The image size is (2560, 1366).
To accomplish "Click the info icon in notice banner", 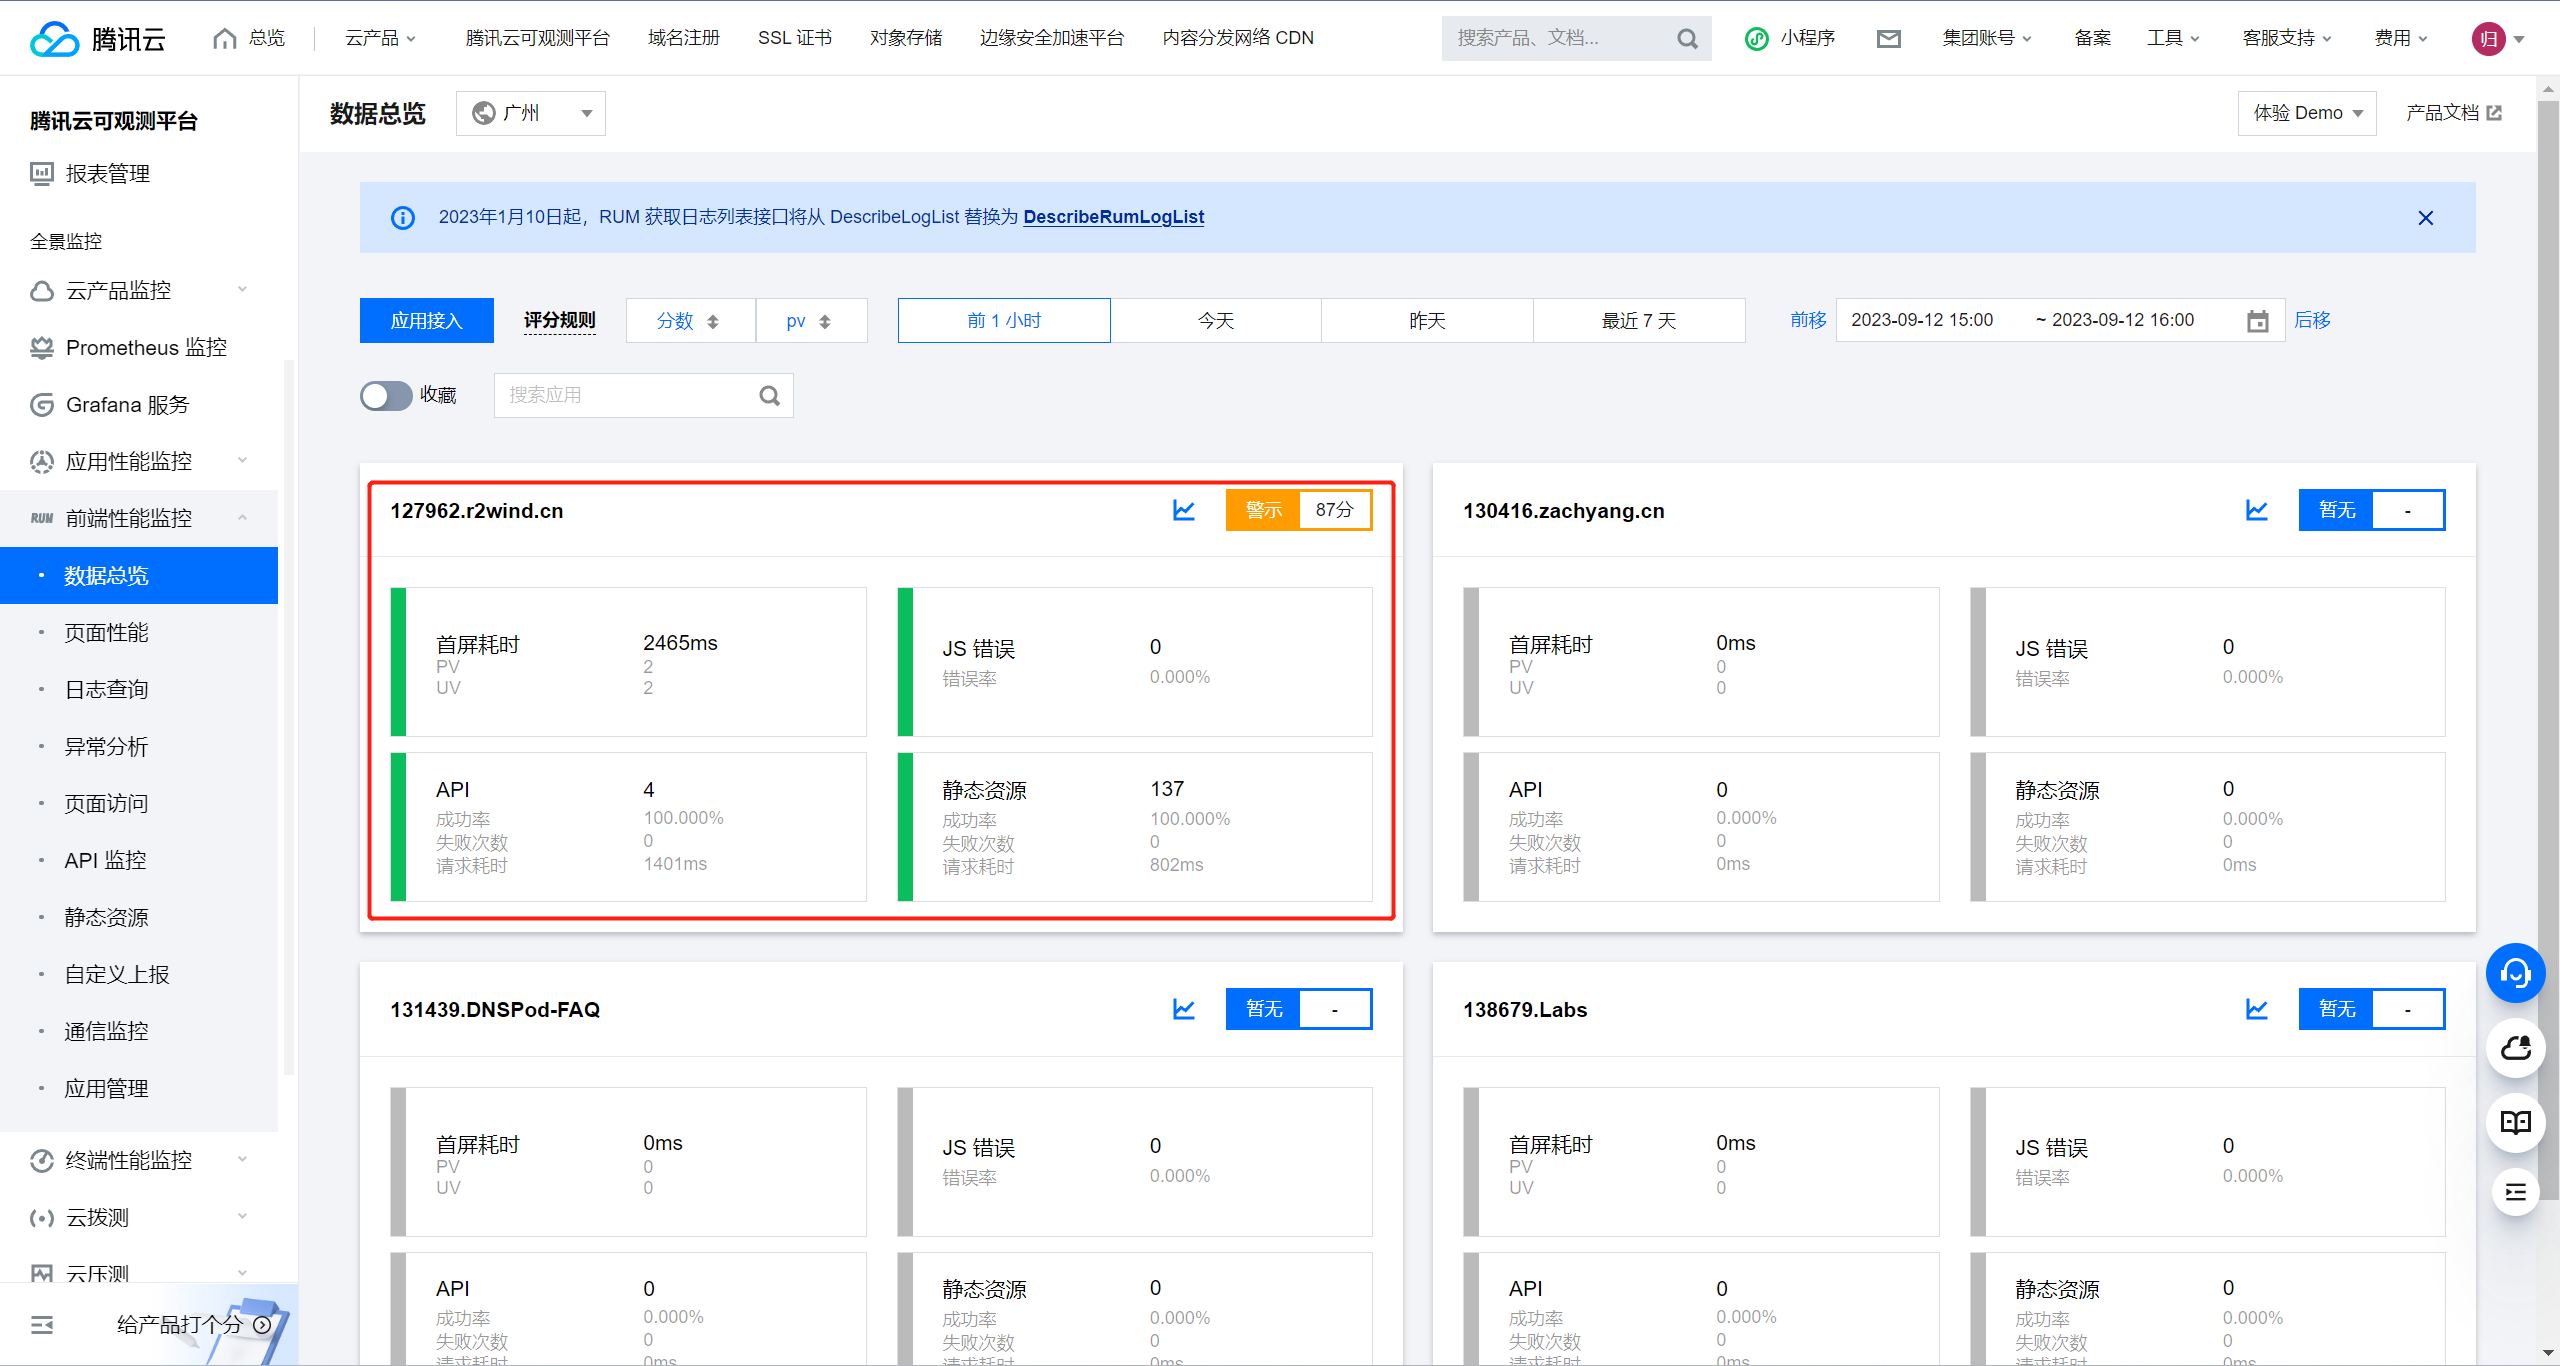I will [x=402, y=218].
